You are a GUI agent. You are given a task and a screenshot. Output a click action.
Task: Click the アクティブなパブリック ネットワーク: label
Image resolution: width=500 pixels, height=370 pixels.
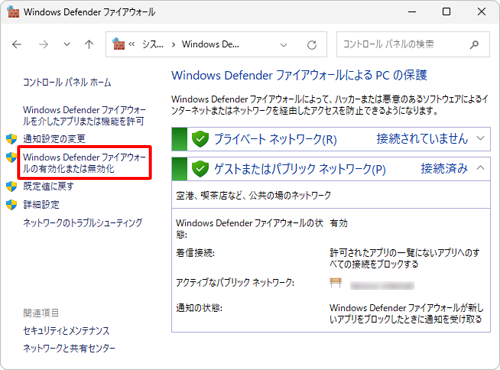235,283
